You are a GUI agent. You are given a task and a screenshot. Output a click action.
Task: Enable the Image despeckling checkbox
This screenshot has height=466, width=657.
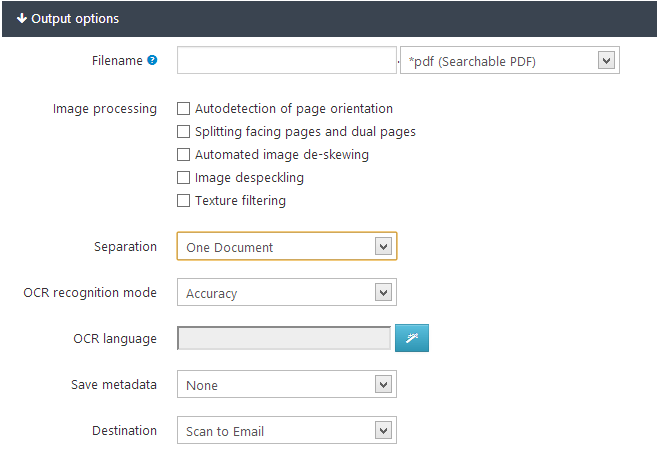coord(183,178)
